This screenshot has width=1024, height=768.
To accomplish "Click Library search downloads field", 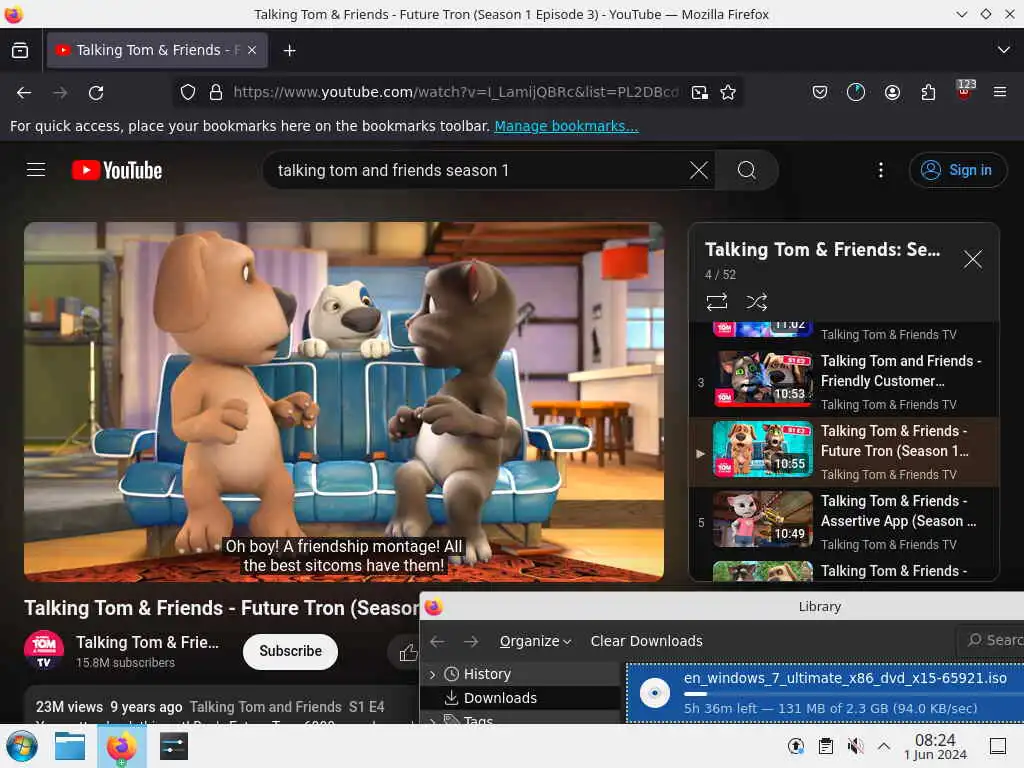I will coord(990,640).
